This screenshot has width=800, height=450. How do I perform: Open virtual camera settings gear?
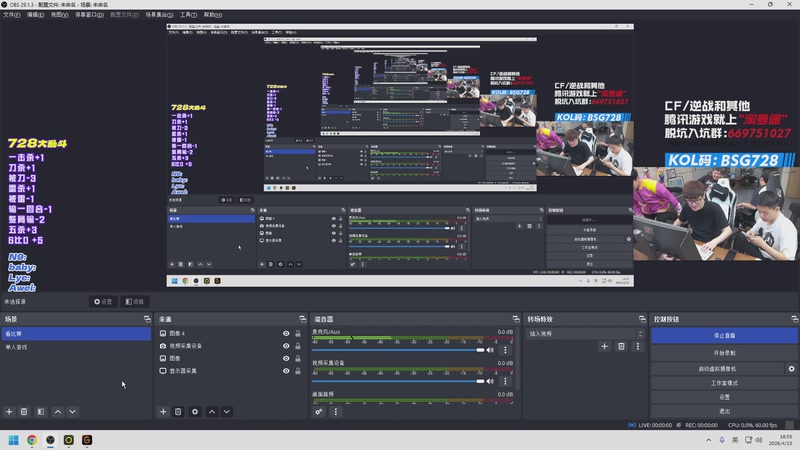coord(791,368)
